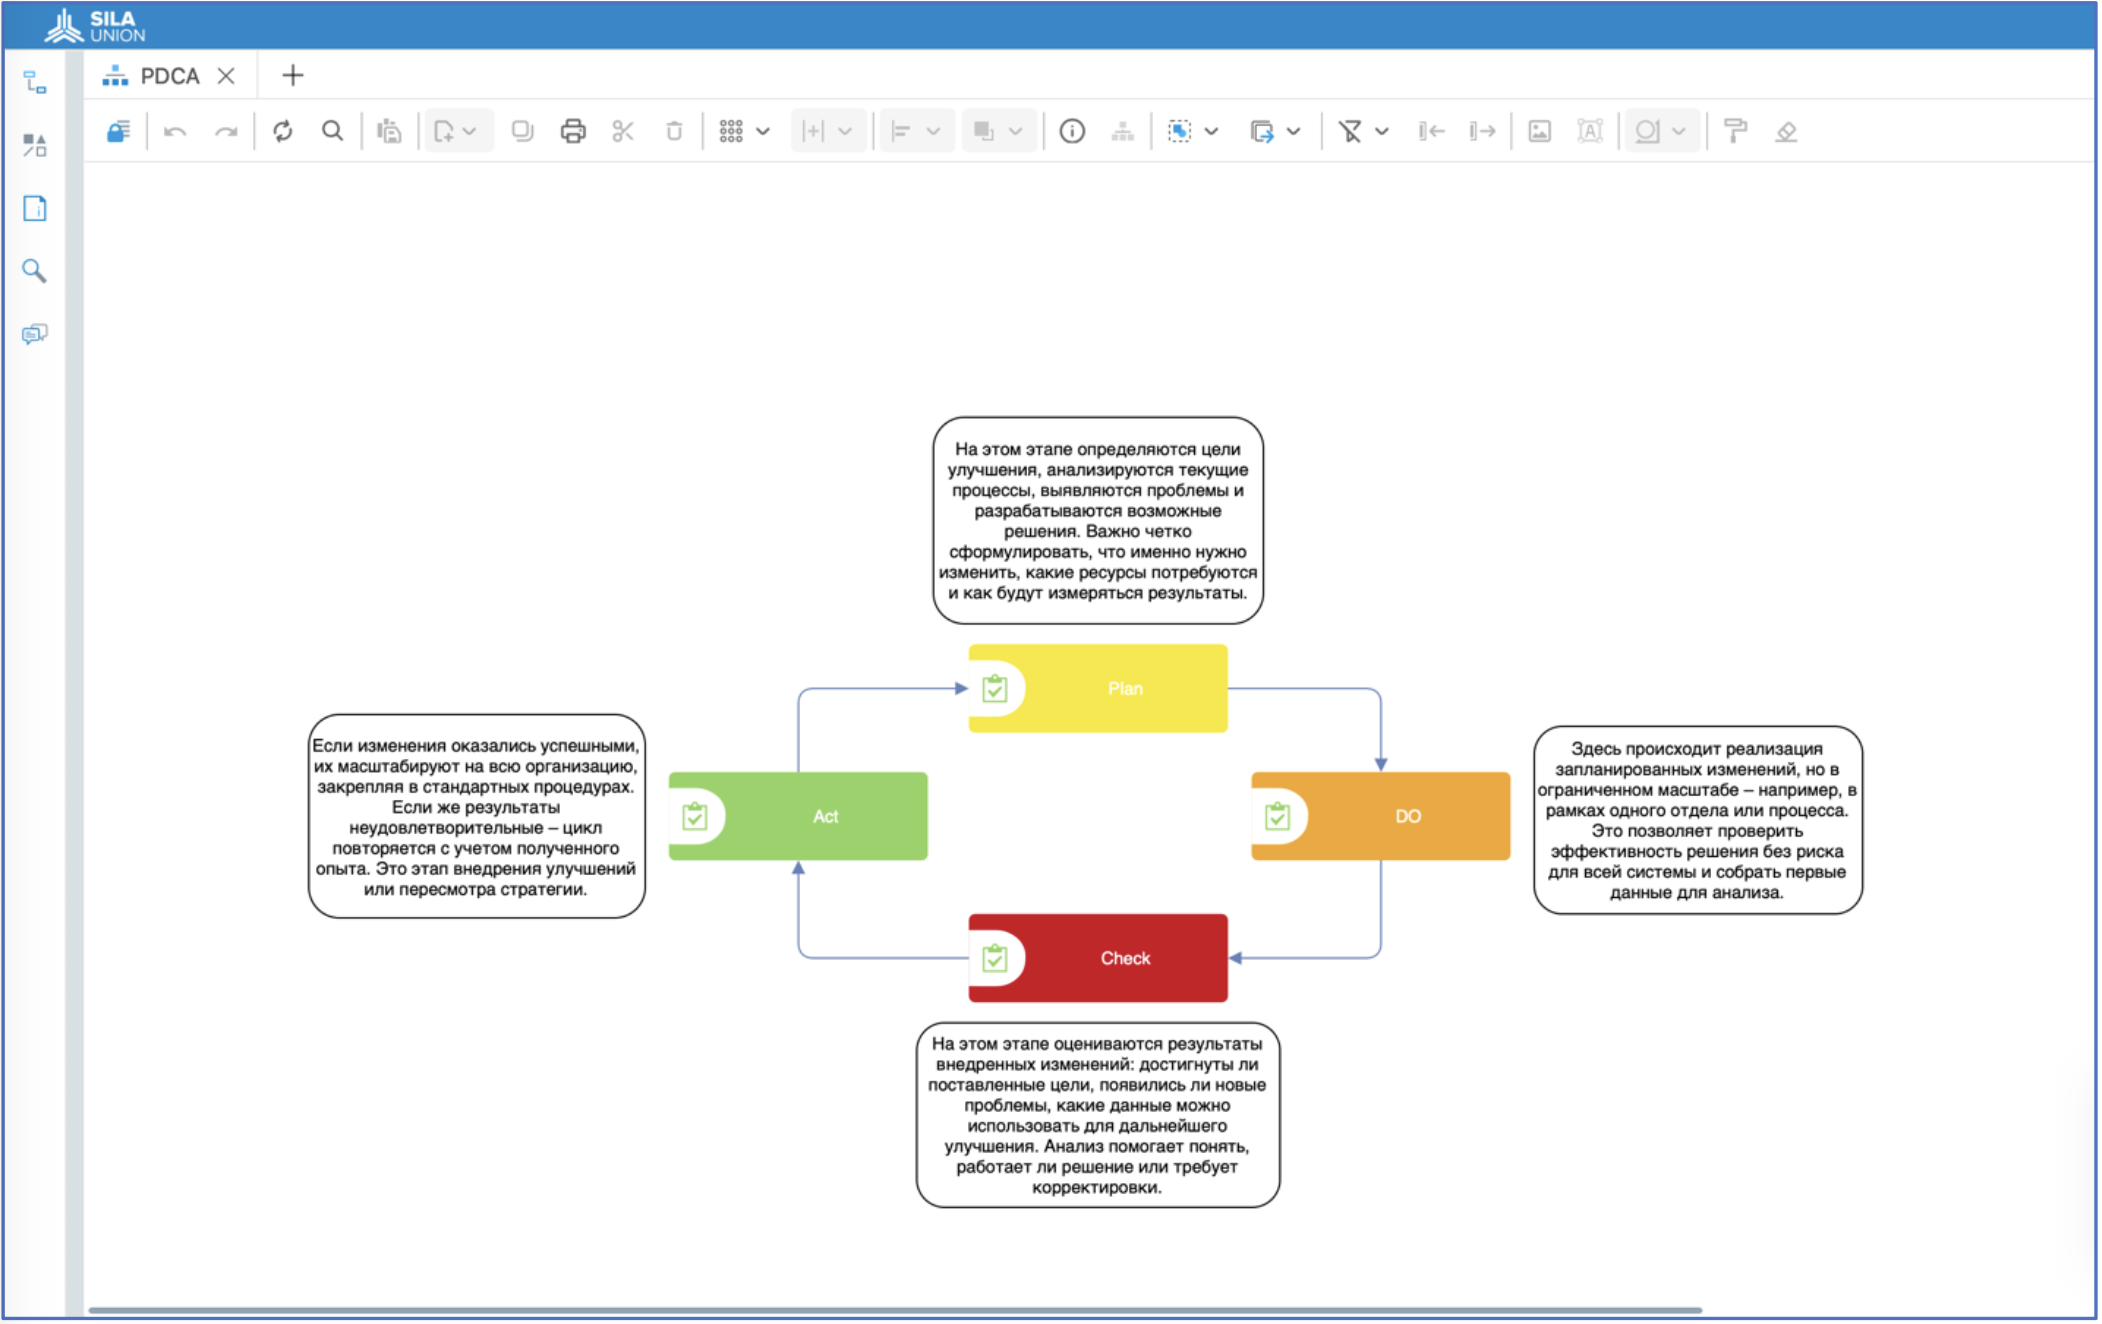Viewport: 2102px width, 1324px height.
Task: Select the eraser tool
Action: tap(1788, 131)
